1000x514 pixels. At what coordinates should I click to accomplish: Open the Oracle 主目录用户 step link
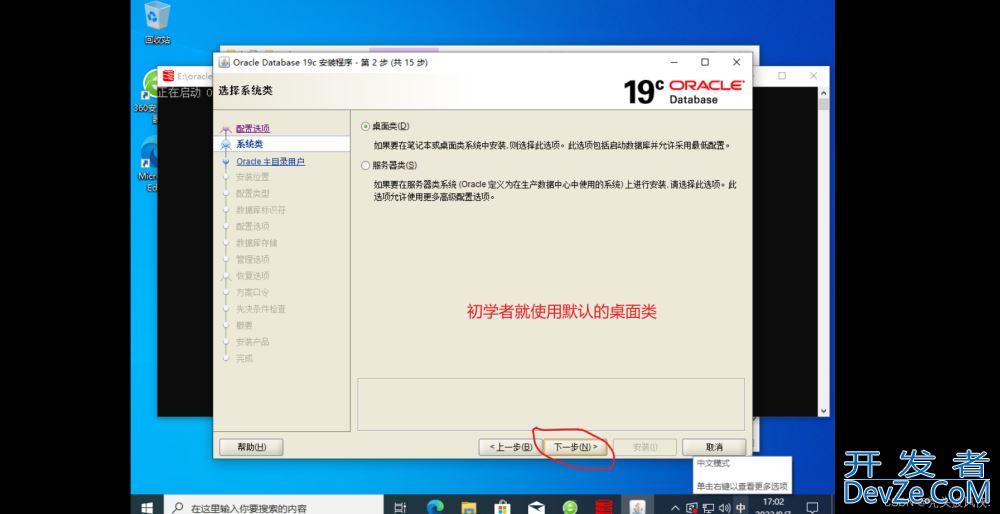tap(270, 161)
